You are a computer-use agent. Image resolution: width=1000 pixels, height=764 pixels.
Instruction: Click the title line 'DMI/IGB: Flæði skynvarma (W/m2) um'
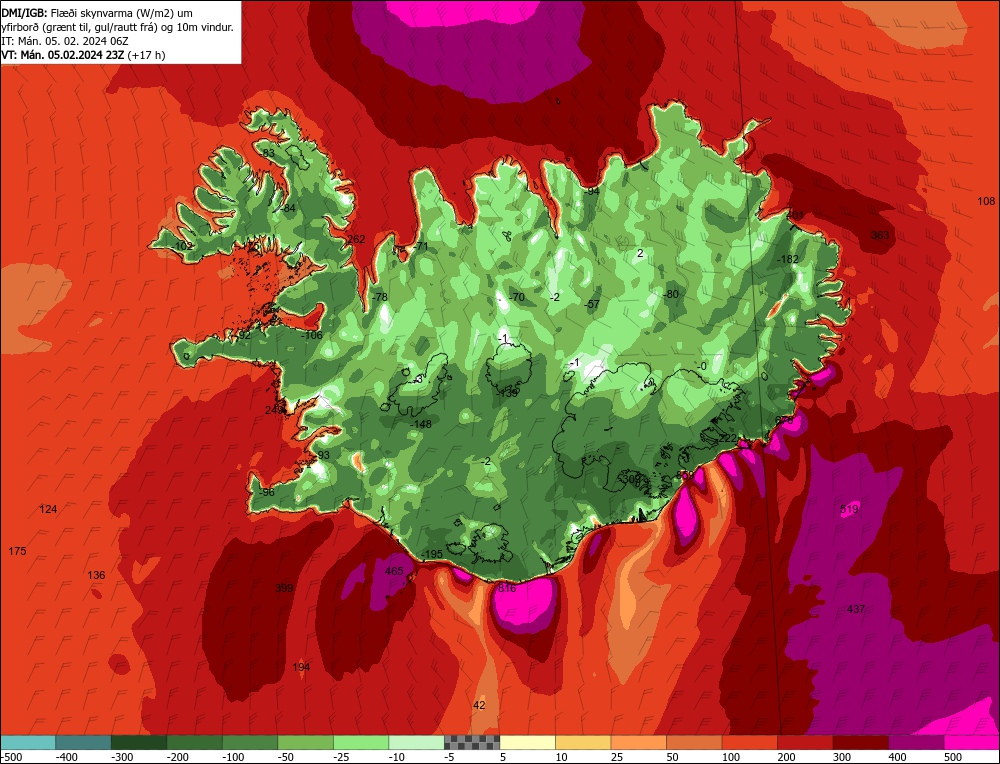[x=97, y=13]
